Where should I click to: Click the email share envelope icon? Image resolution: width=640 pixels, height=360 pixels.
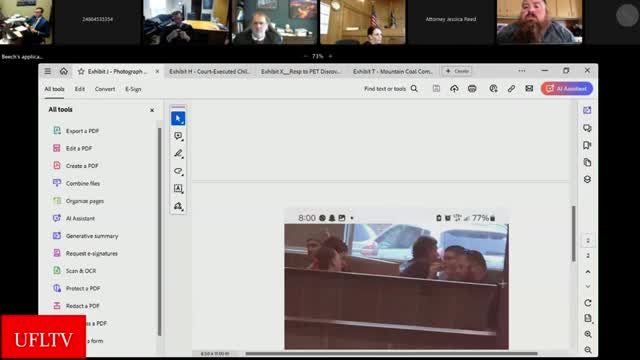pyautogui.click(x=529, y=89)
